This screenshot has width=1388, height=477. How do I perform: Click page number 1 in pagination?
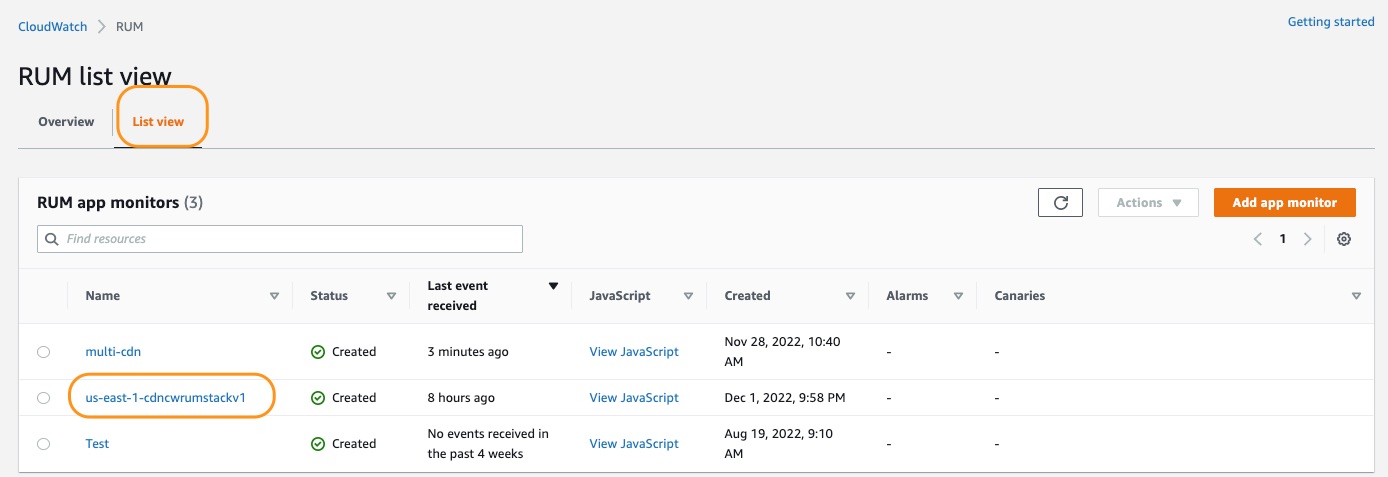tap(1283, 239)
